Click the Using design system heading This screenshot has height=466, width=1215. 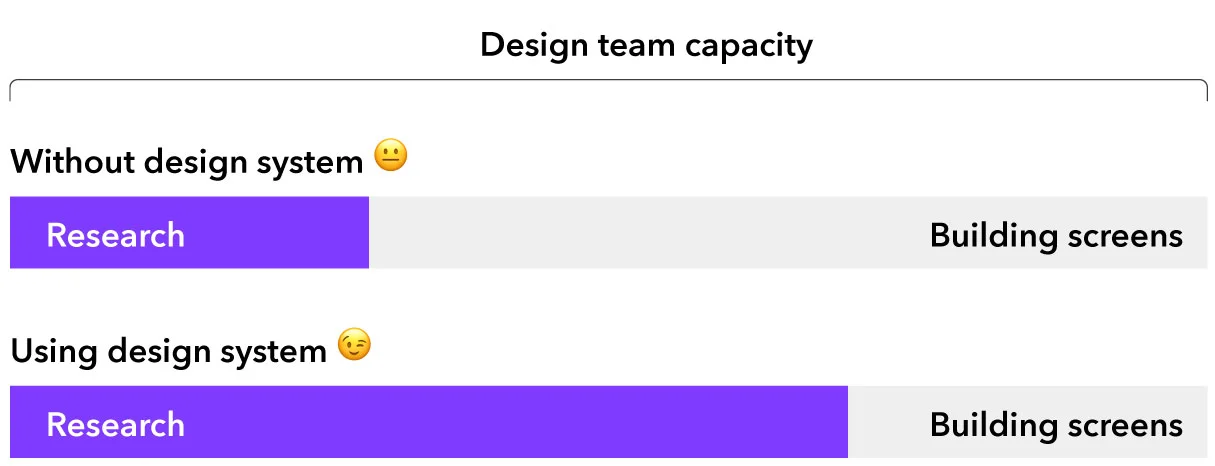pos(168,351)
